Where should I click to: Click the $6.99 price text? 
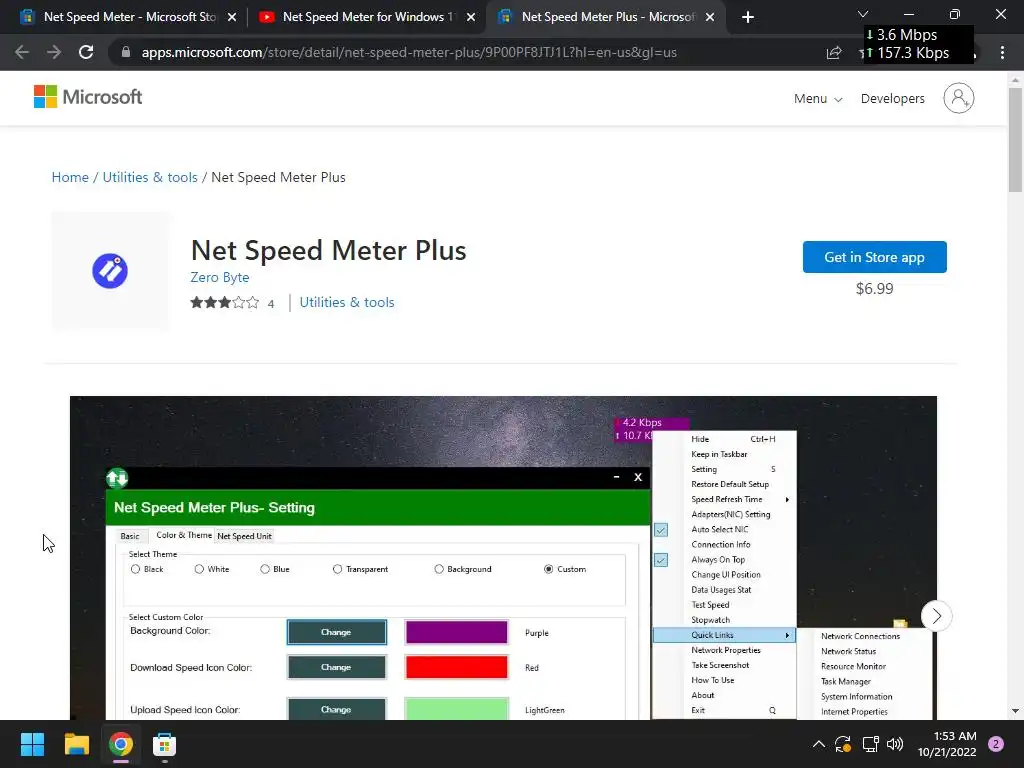[874, 289]
